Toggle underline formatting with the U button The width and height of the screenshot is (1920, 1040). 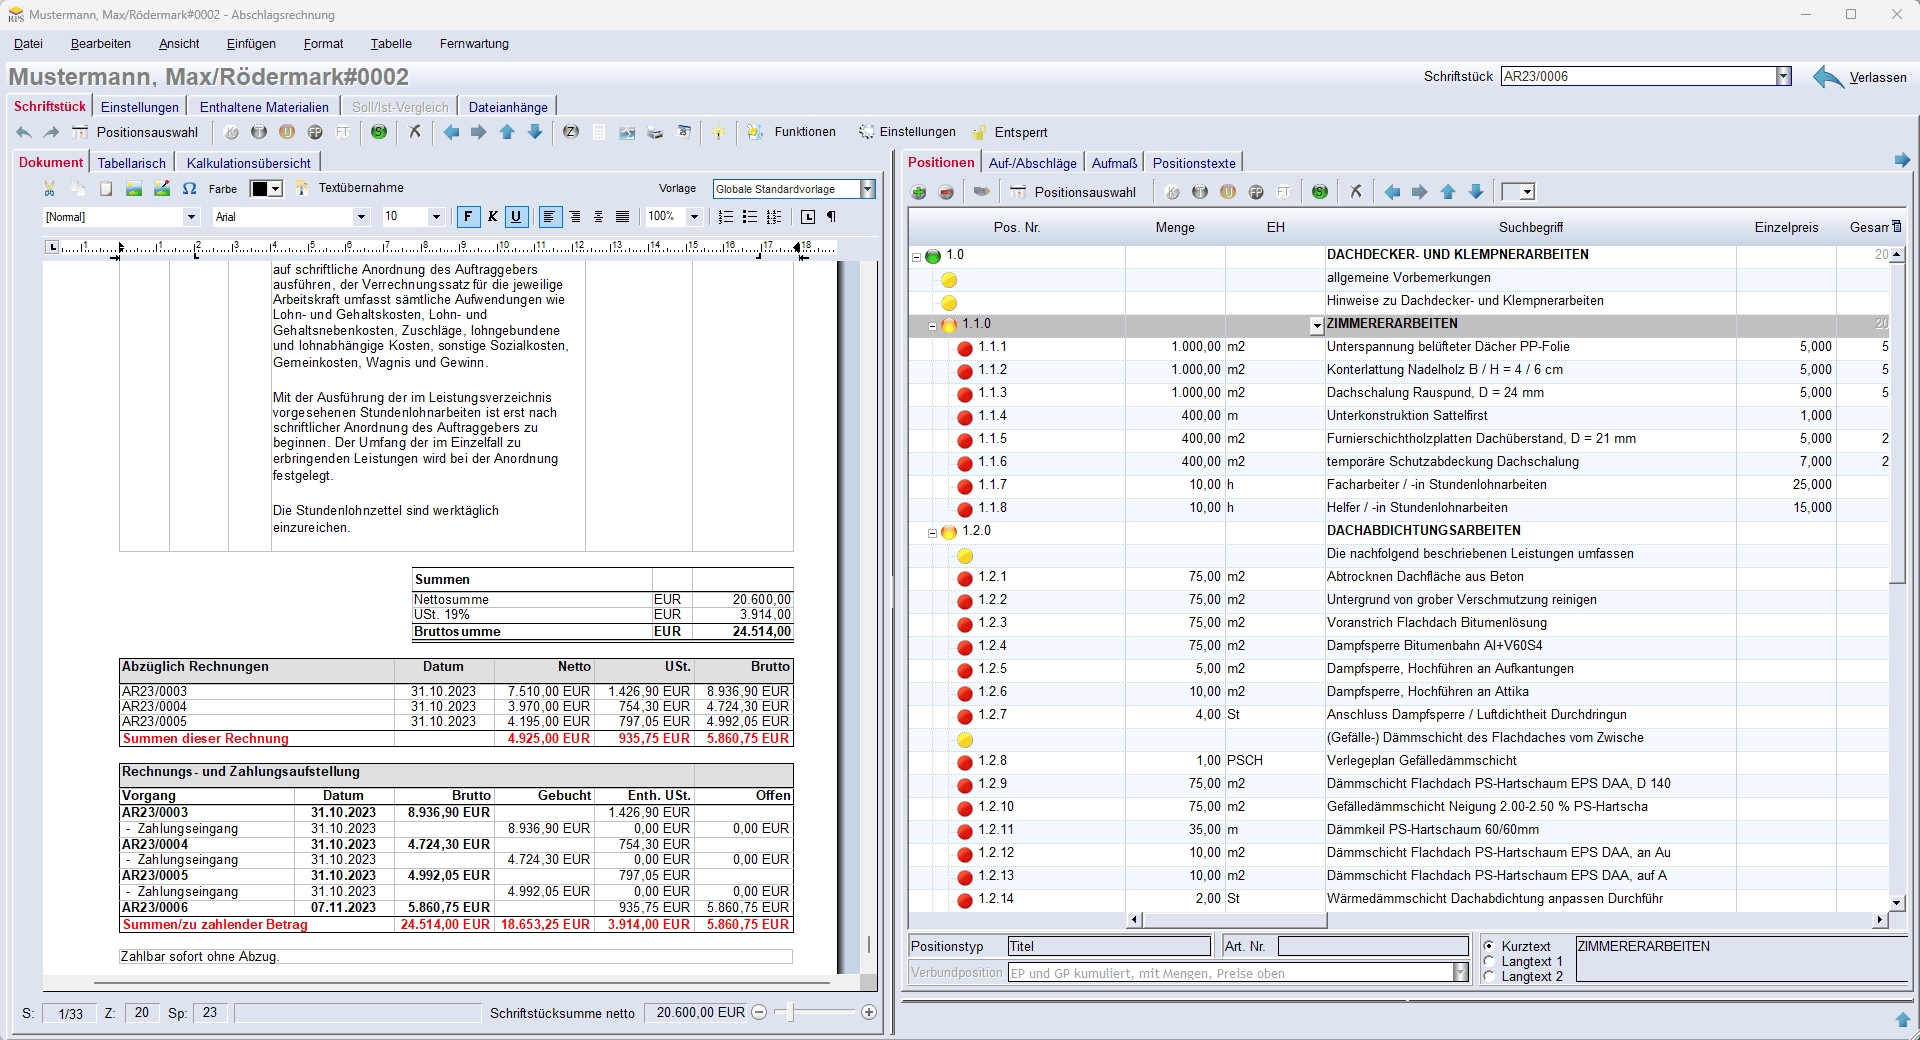(516, 217)
